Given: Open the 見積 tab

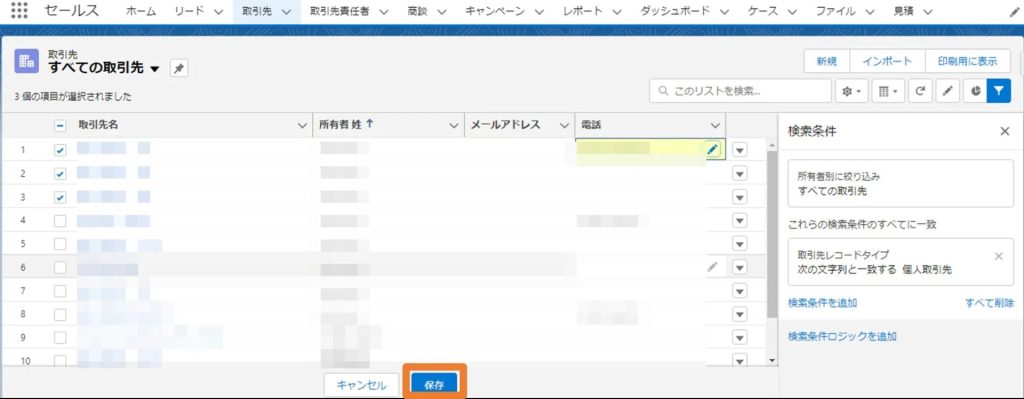Looking at the screenshot, I should tap(903, 11).
